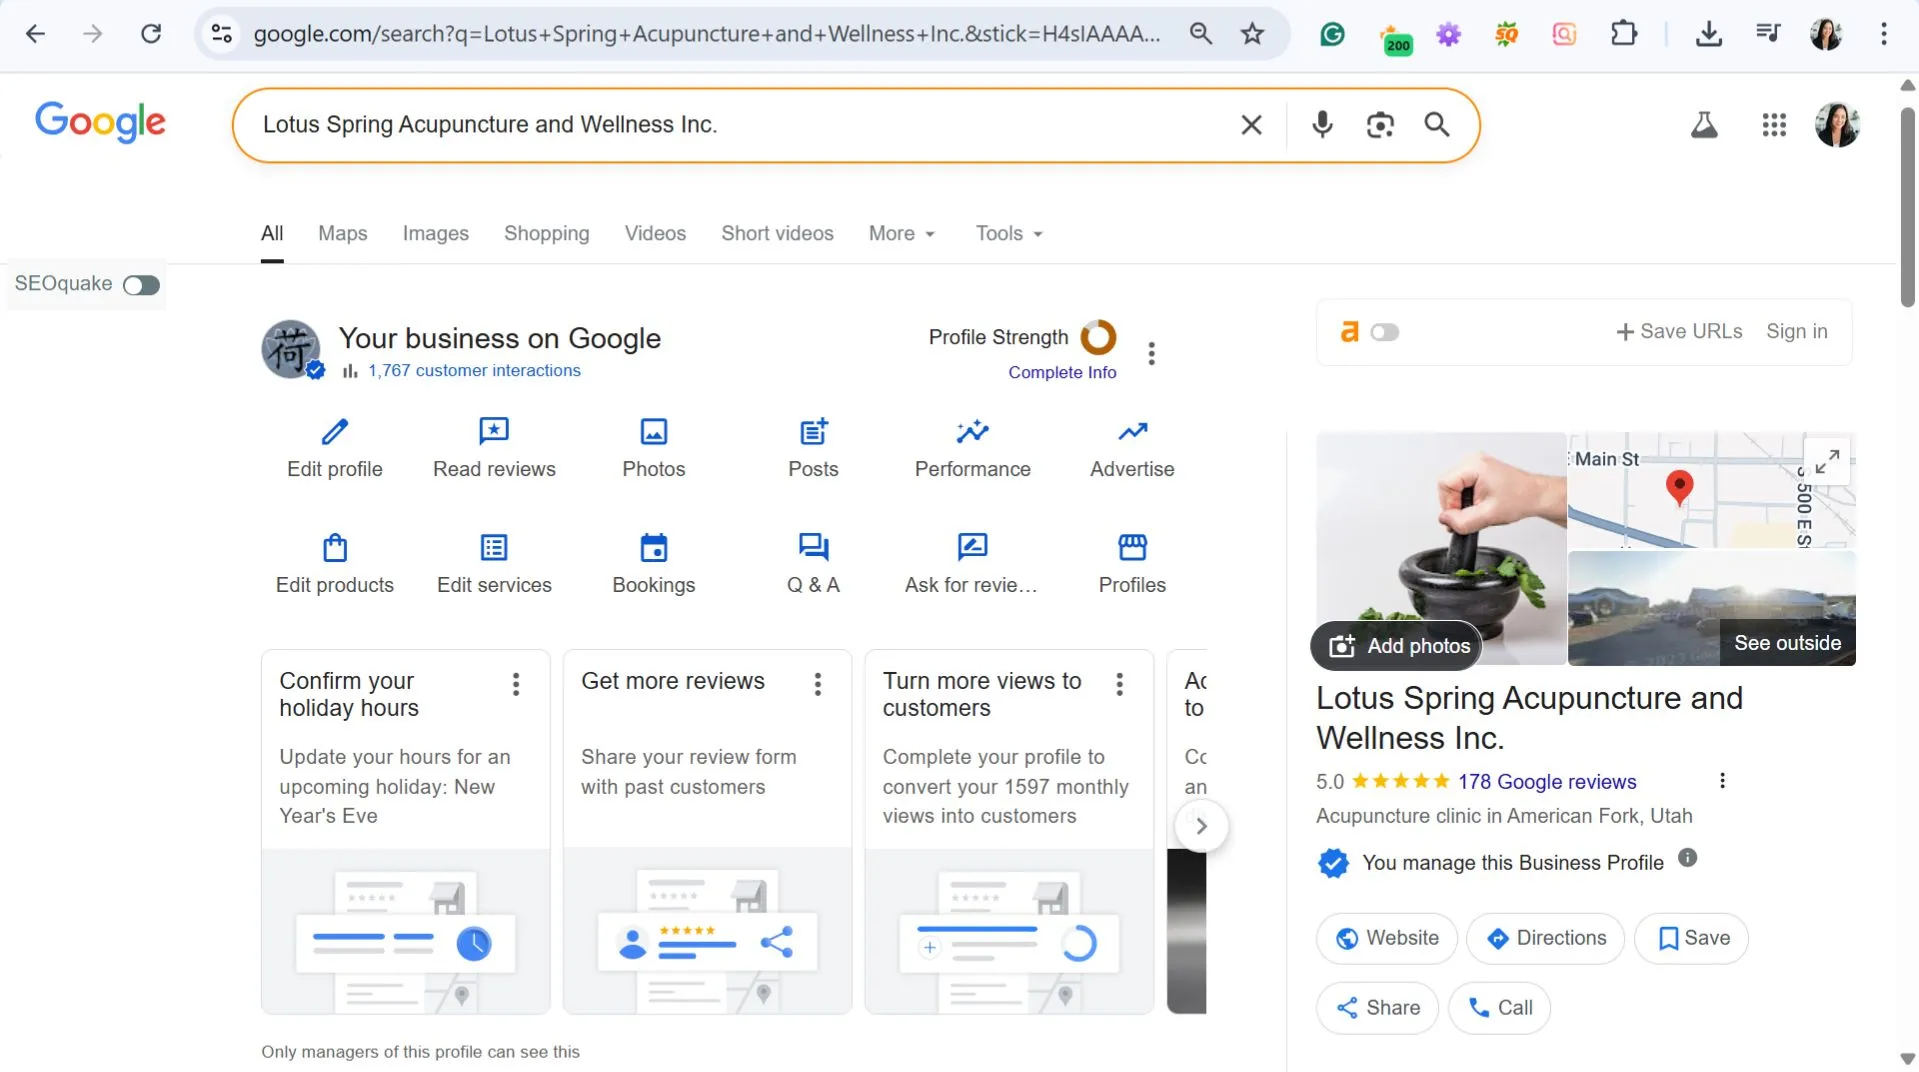Click the Bookings calendar icon
Viewport: 1919px width, 1072px height.
tap(653, 548)
